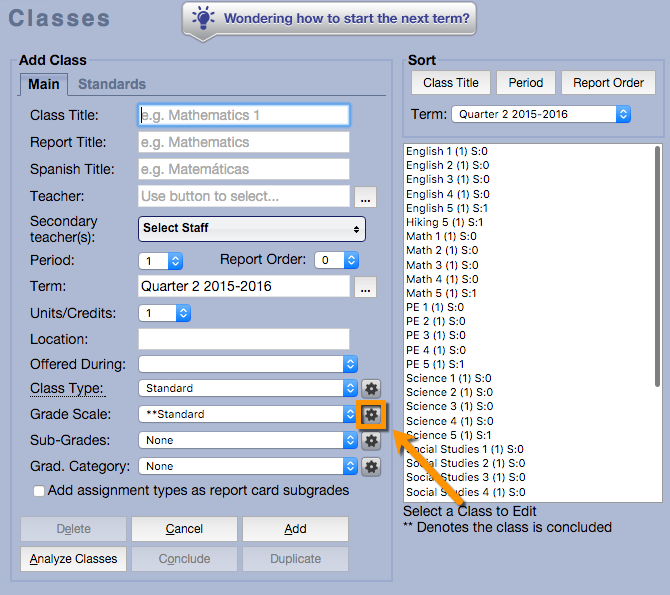Expand the Sort Term dropdown
670x595 pixels.
tap(540, 114)
